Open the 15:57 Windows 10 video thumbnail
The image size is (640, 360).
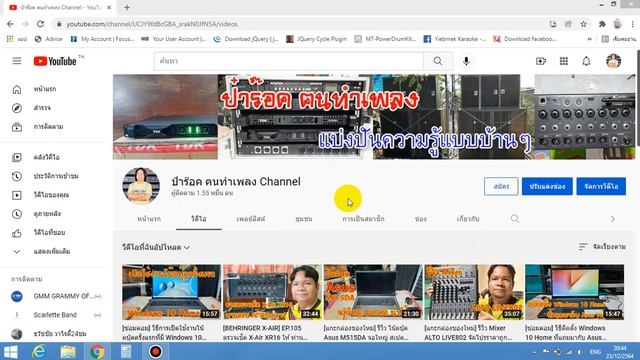tap(171, 292)
